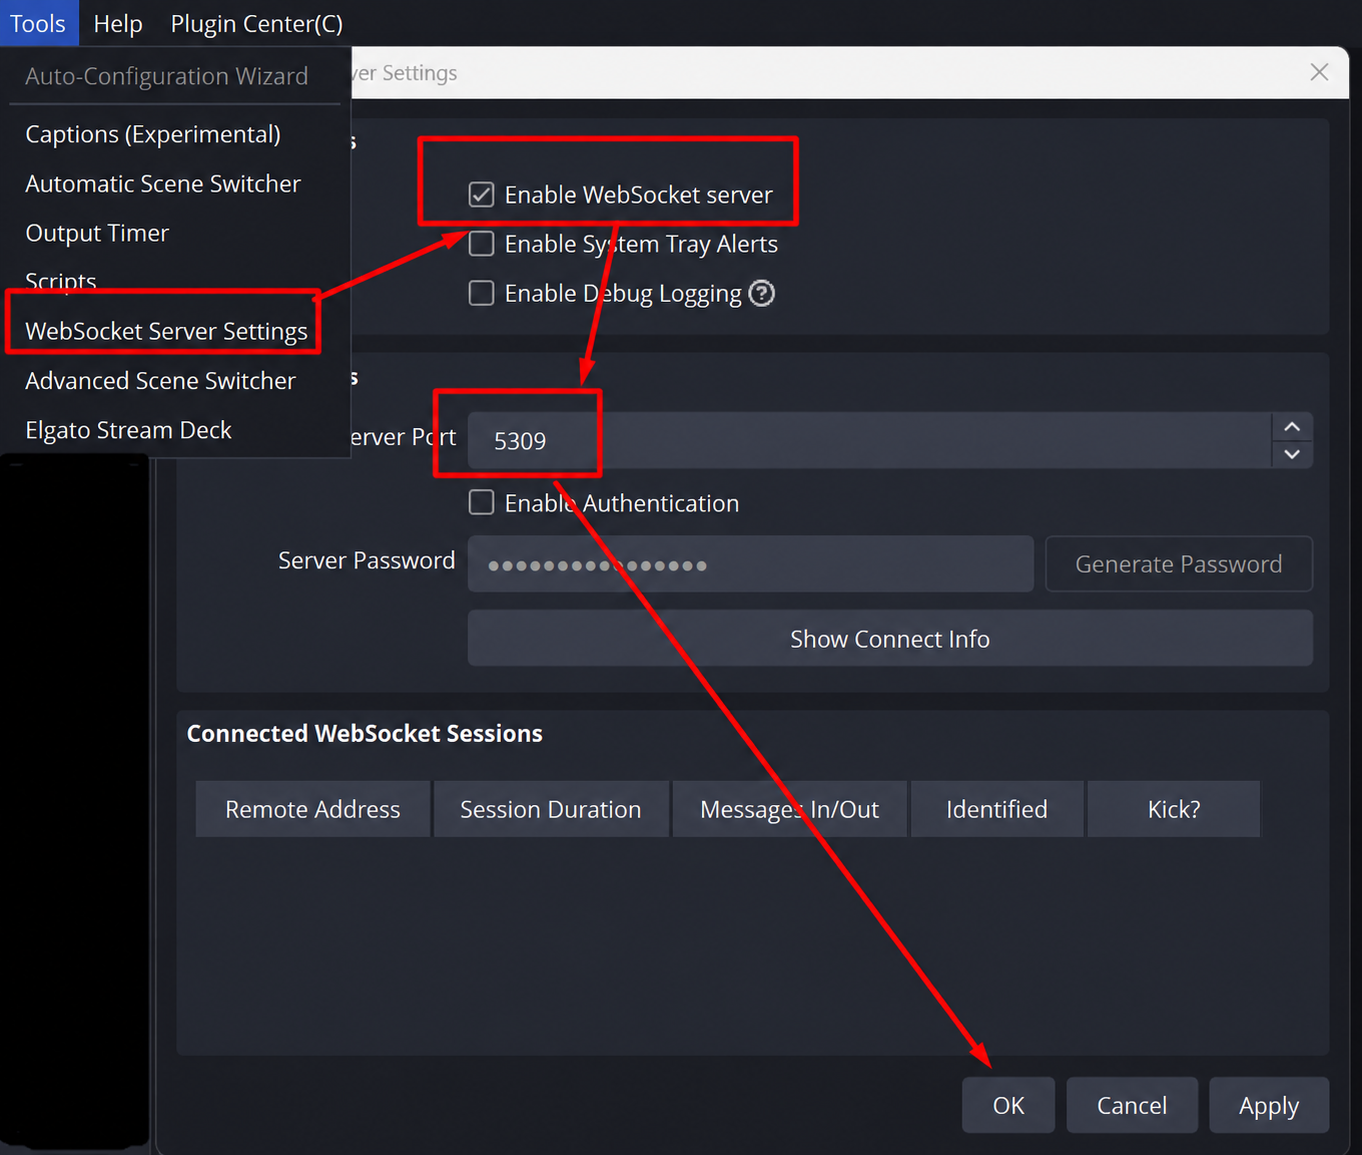
Task: Select WebSocket Server Settings menu item
Action: (166, 331)
